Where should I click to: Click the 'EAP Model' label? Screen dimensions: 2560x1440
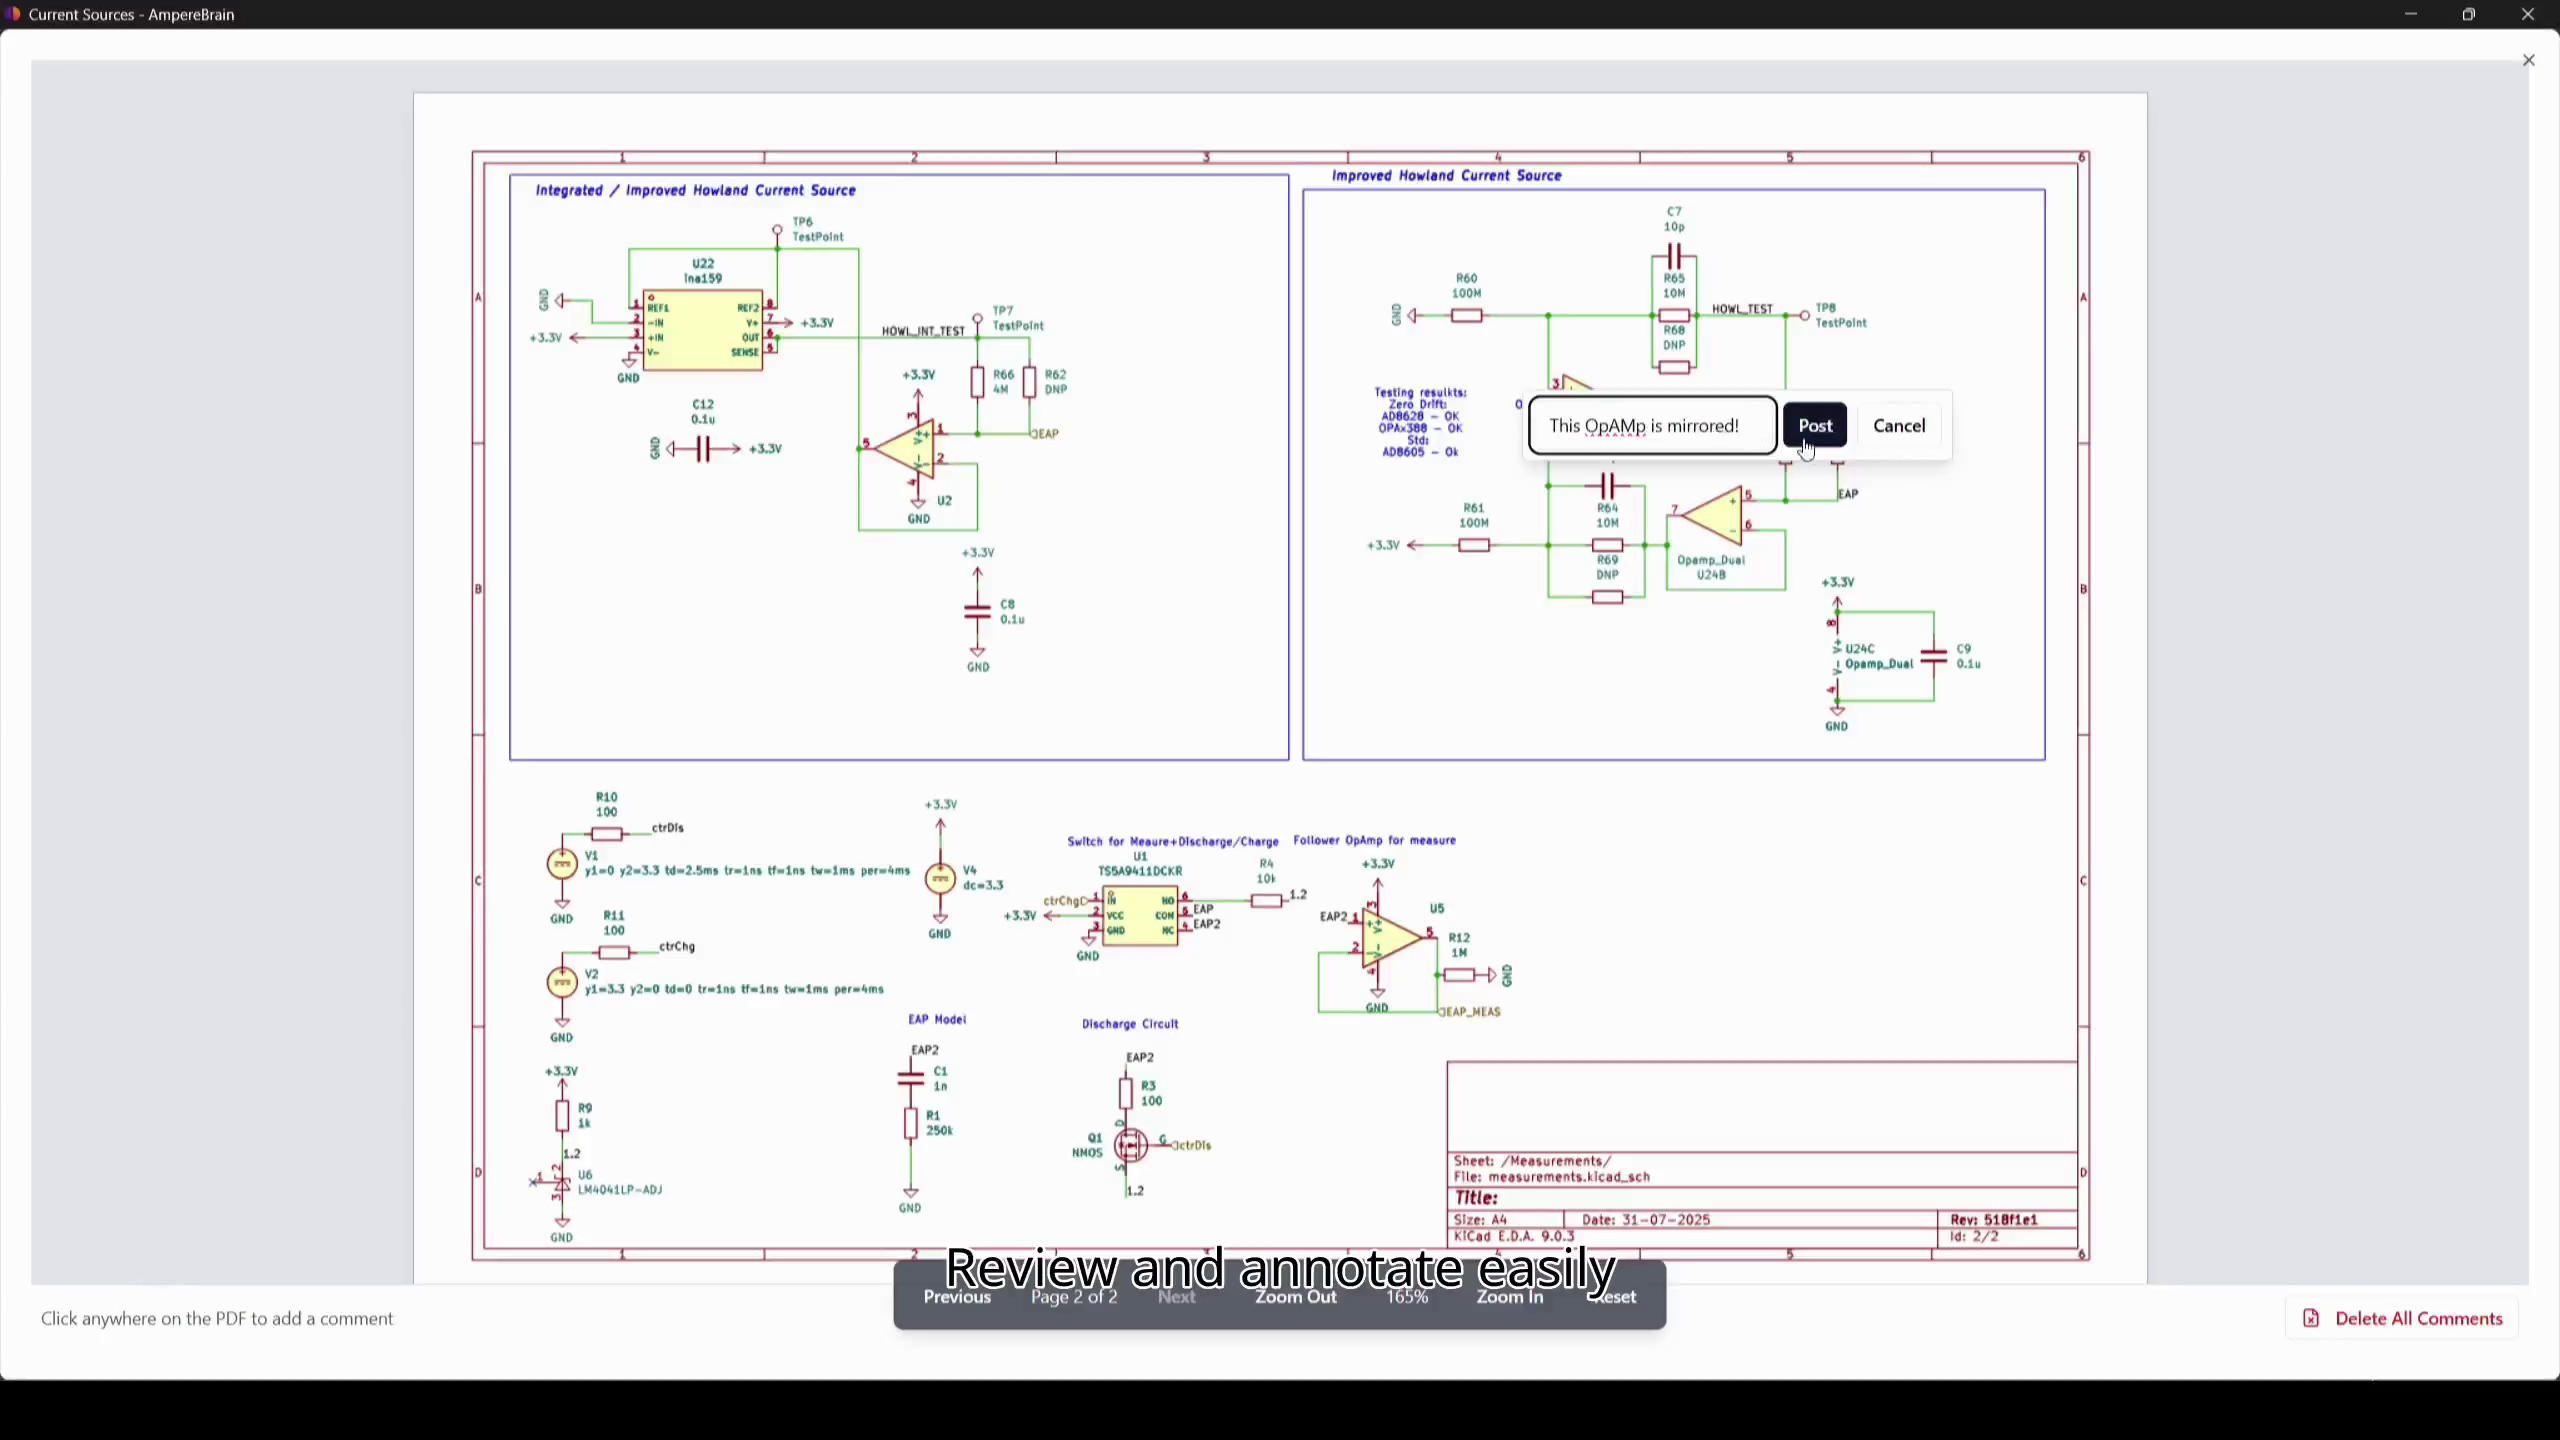coord(936,1019)
